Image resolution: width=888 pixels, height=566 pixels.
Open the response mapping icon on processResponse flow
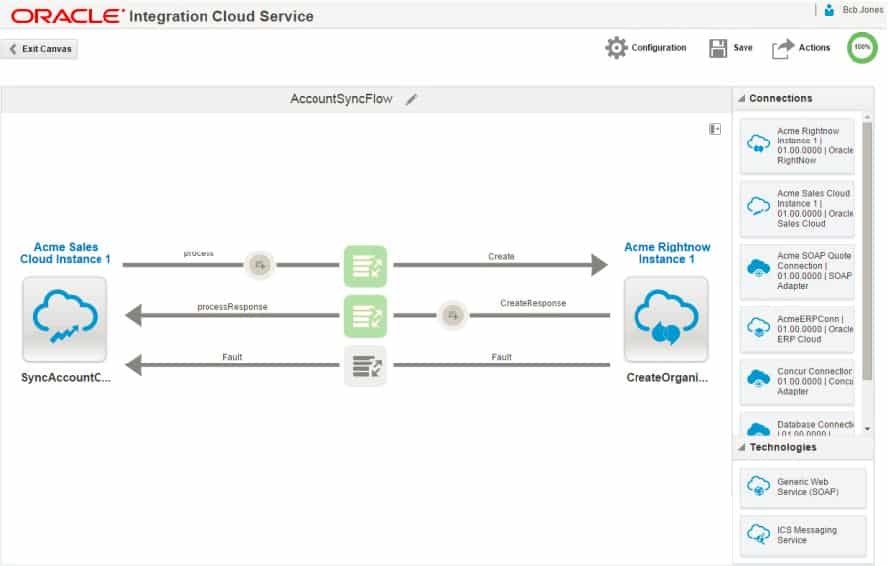coord(365,315)
